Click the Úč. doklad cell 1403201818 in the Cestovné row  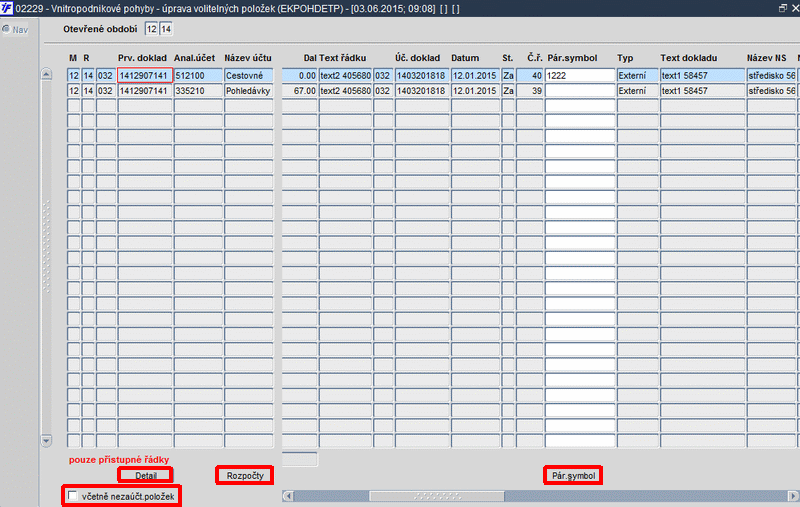click(422, 75)
